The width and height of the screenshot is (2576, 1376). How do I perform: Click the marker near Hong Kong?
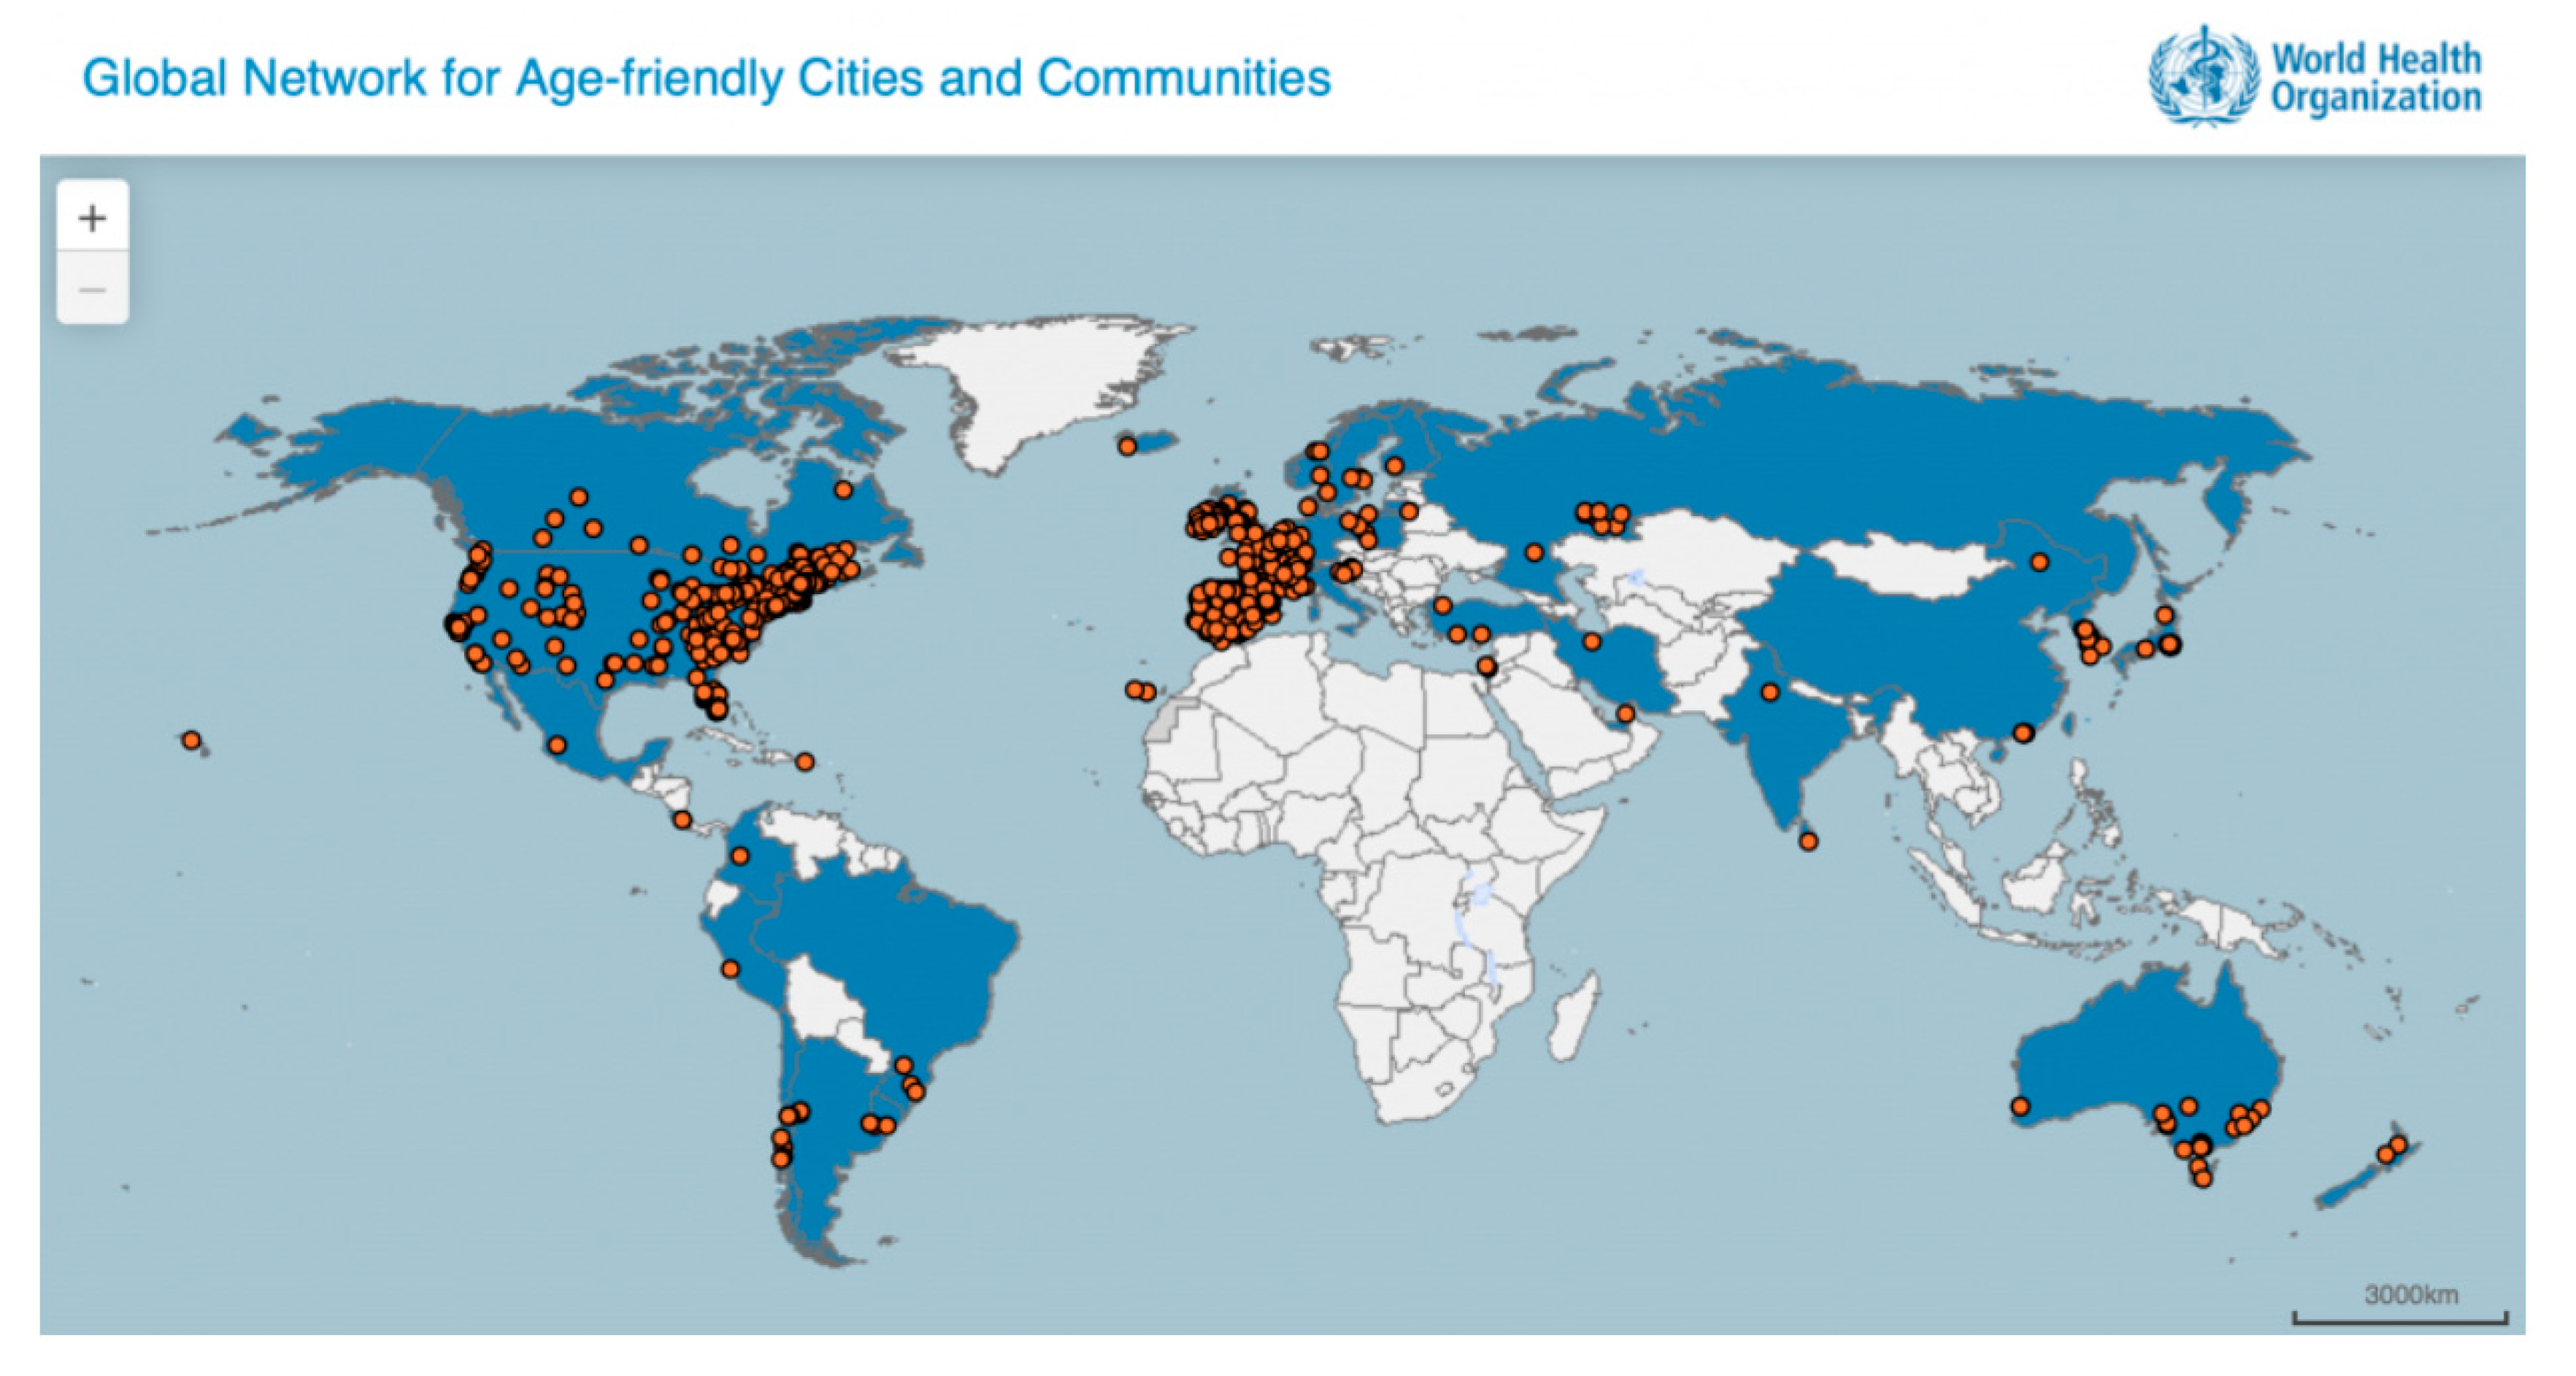coord(2023,733)
